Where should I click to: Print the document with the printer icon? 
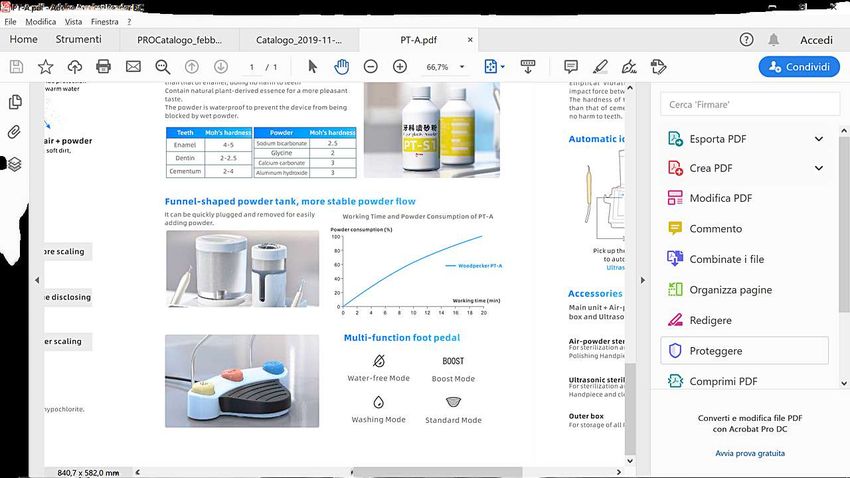click(104, 67)
